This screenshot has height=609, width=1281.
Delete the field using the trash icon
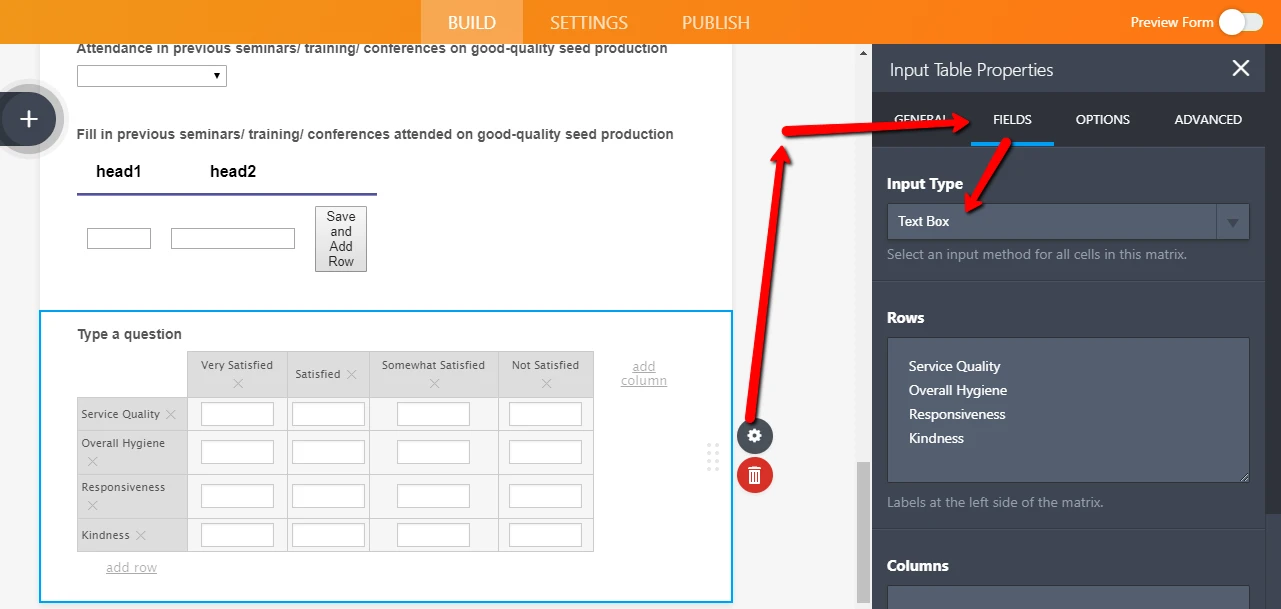pos(755,475)
